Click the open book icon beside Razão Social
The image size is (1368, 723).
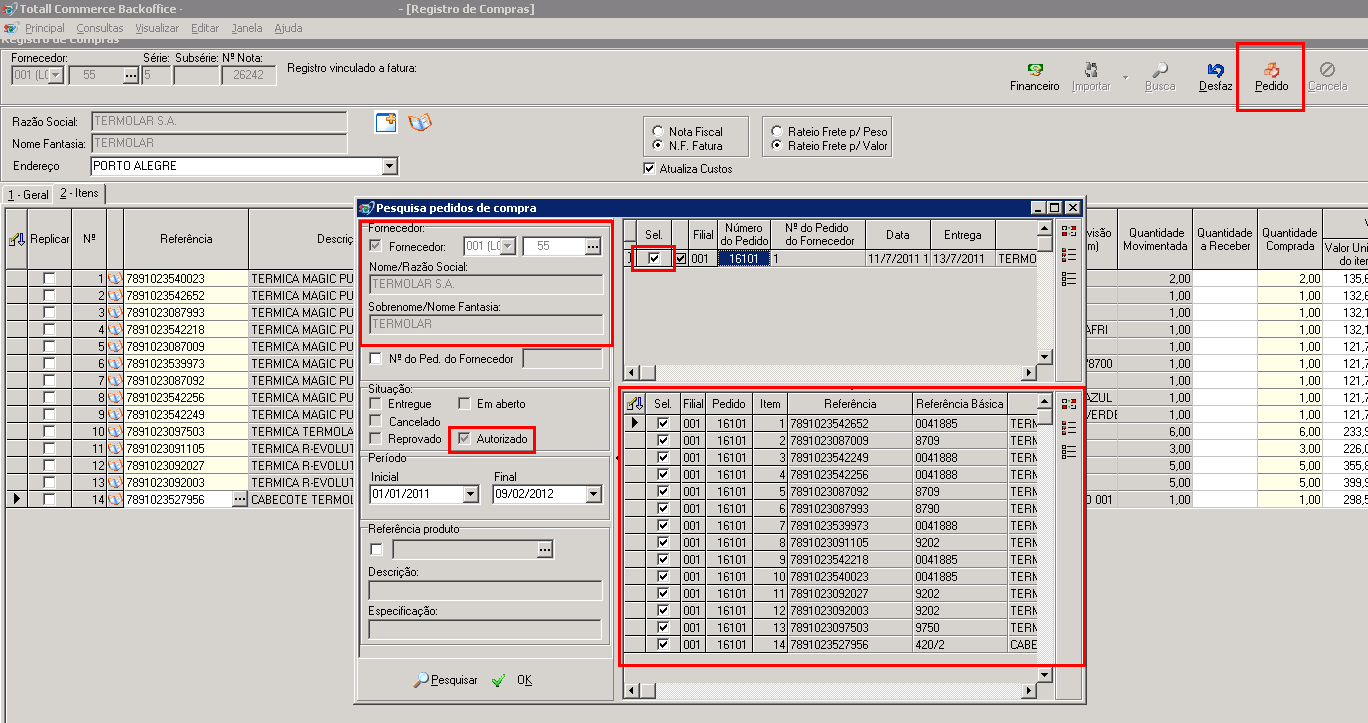coord(420,122)
